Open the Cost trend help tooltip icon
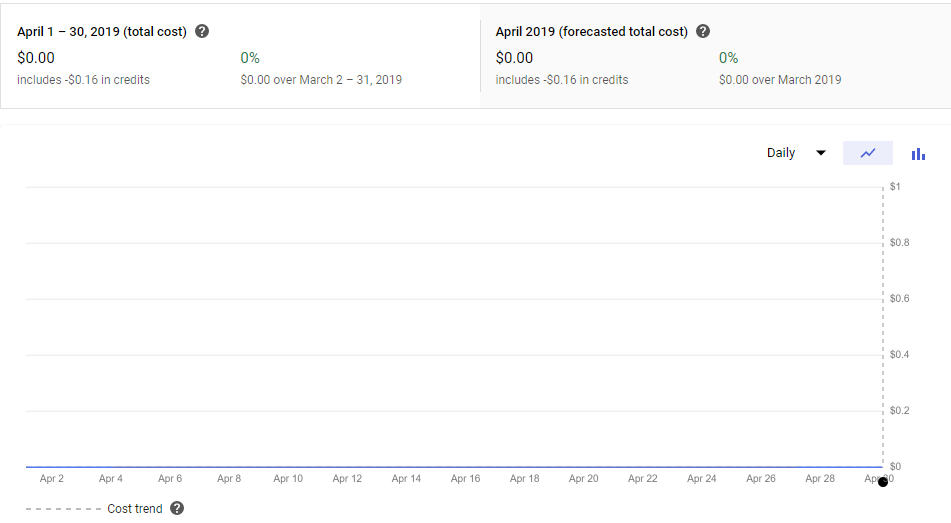 pyautogui.click(x=177, y=508)
